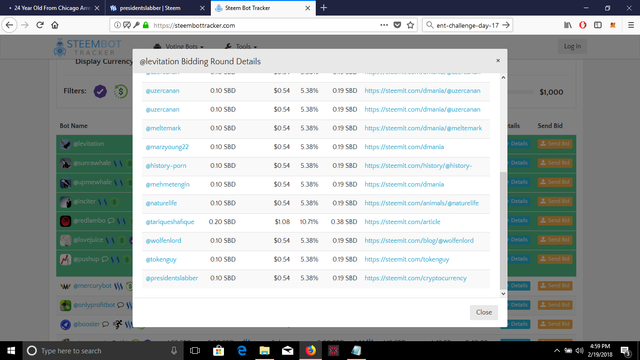
Task: Open Task View from taskbar
Action: [x=195, y=351]
